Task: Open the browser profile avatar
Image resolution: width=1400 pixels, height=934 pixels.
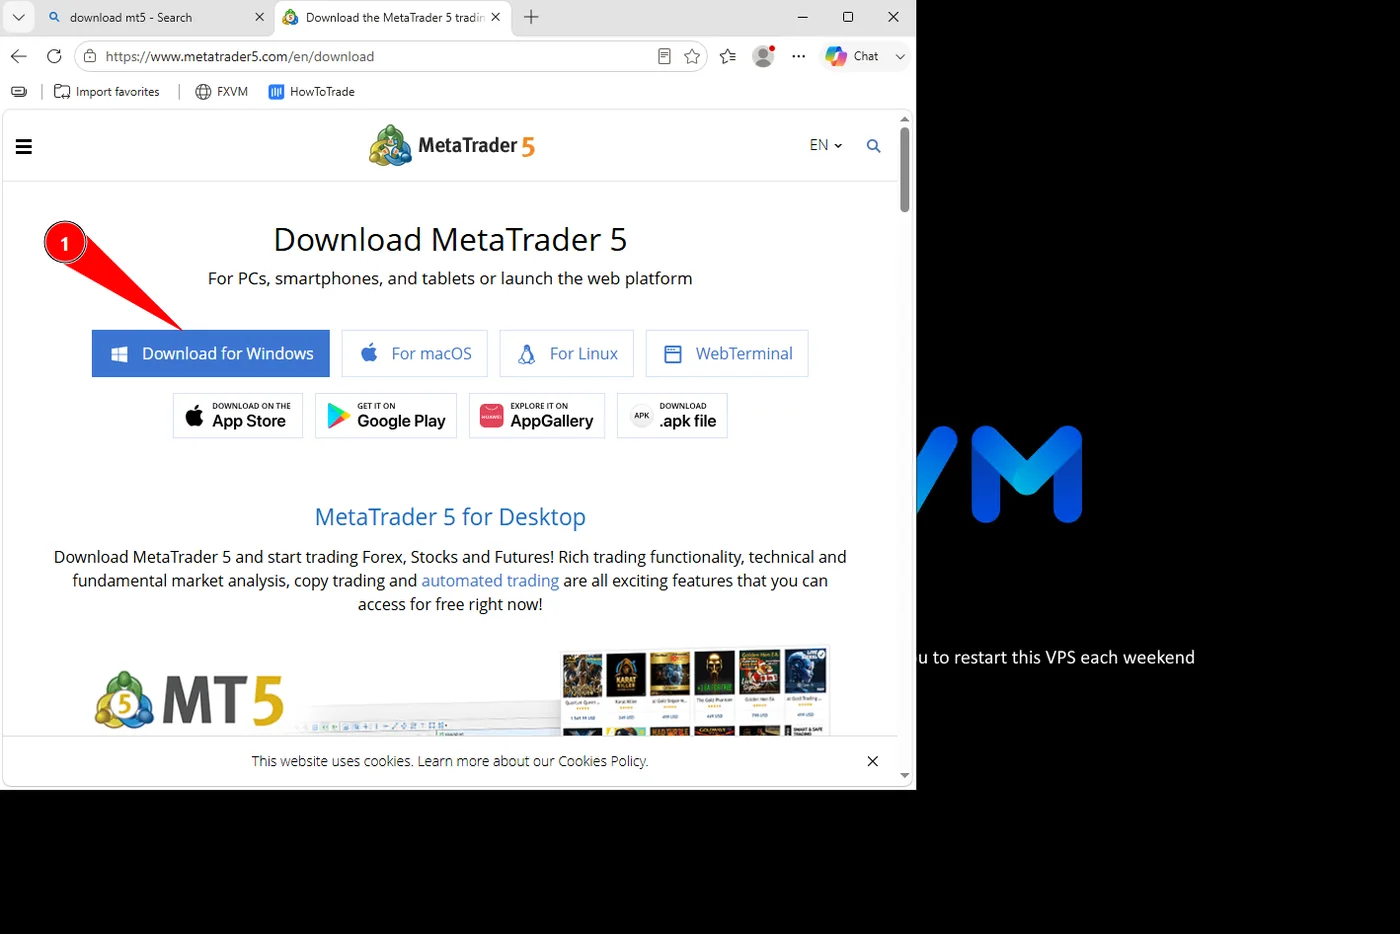Action: click(x=763, y=57)
